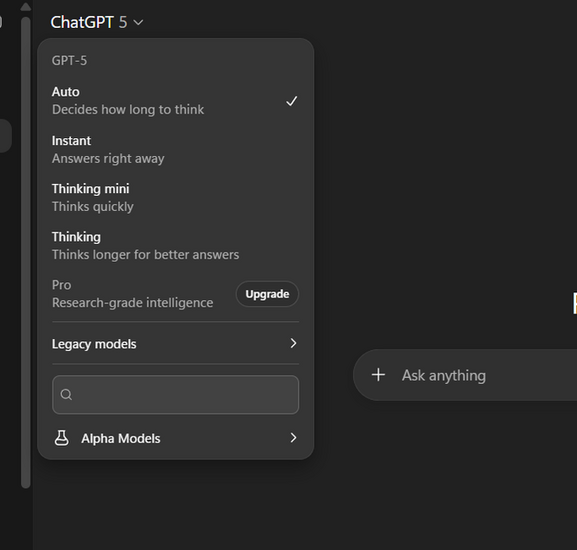Click the Upgrade button
Image resolution: width=577 pixels, height=550 pixels.
(x=267, y=294)
